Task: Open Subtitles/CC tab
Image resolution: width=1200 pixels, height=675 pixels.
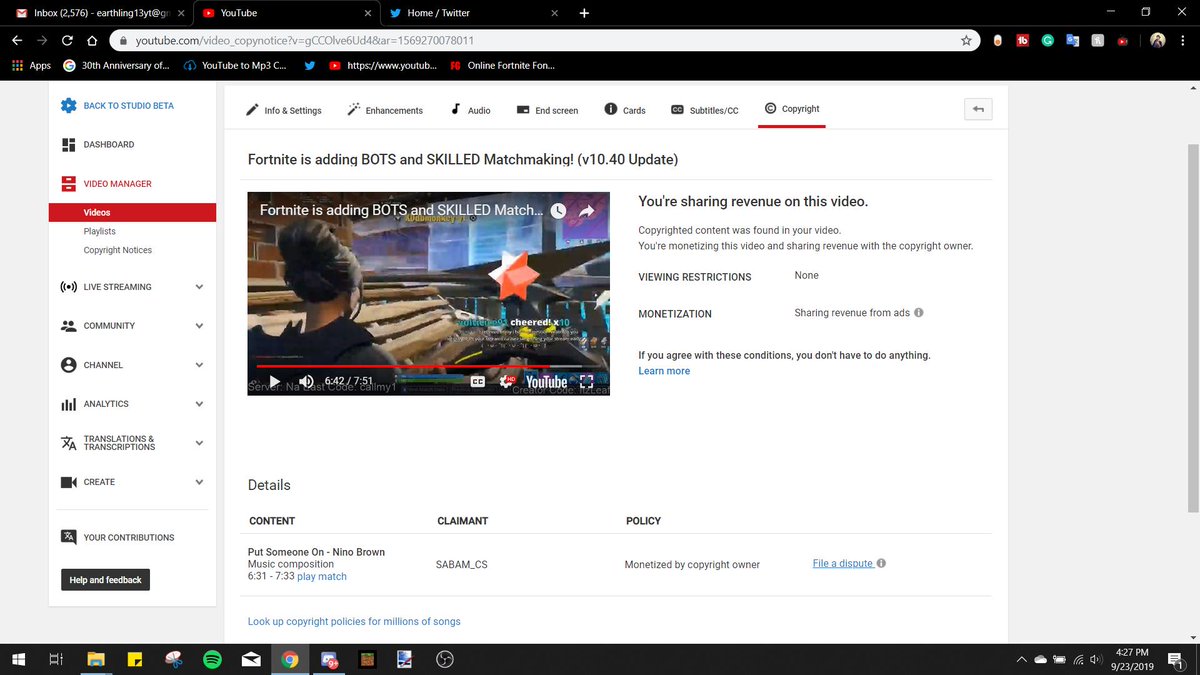Action: tap(704, 110)
